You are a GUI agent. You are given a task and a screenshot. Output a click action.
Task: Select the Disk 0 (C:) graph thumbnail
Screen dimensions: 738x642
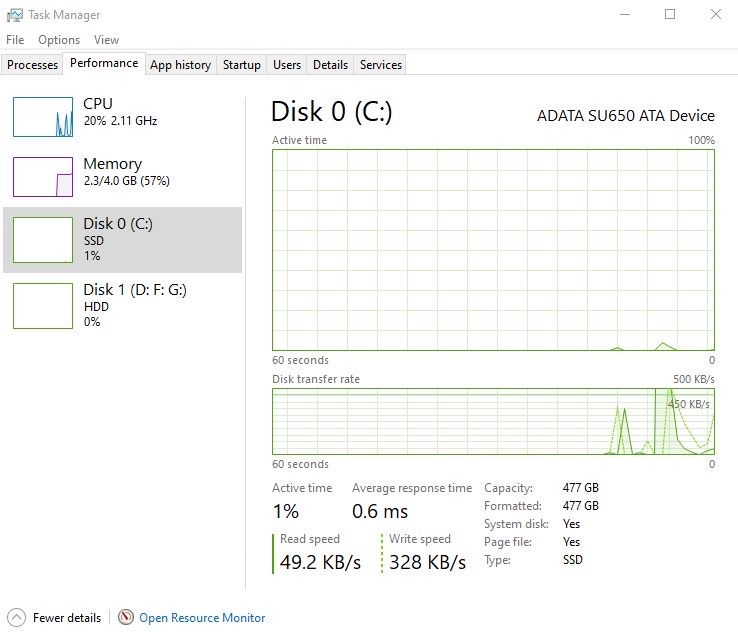coord(43,240)
